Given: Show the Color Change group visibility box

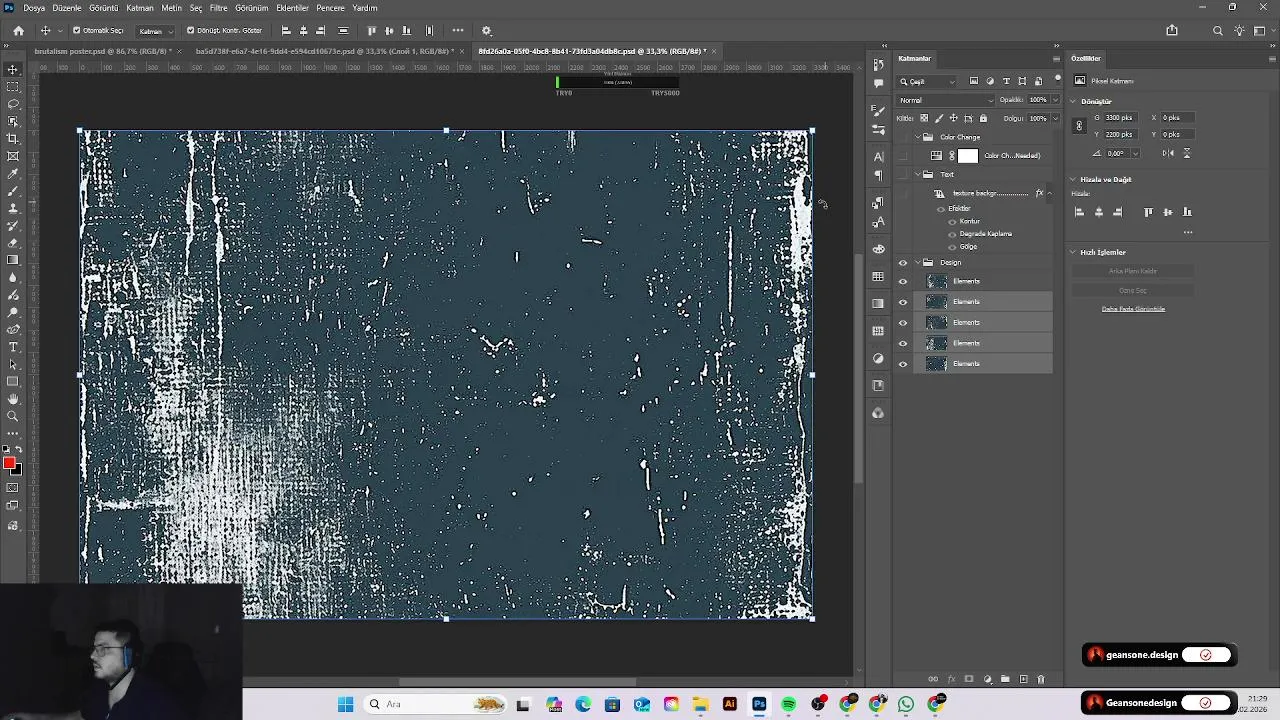Looking at the screenshot, I should click(903, 137).
